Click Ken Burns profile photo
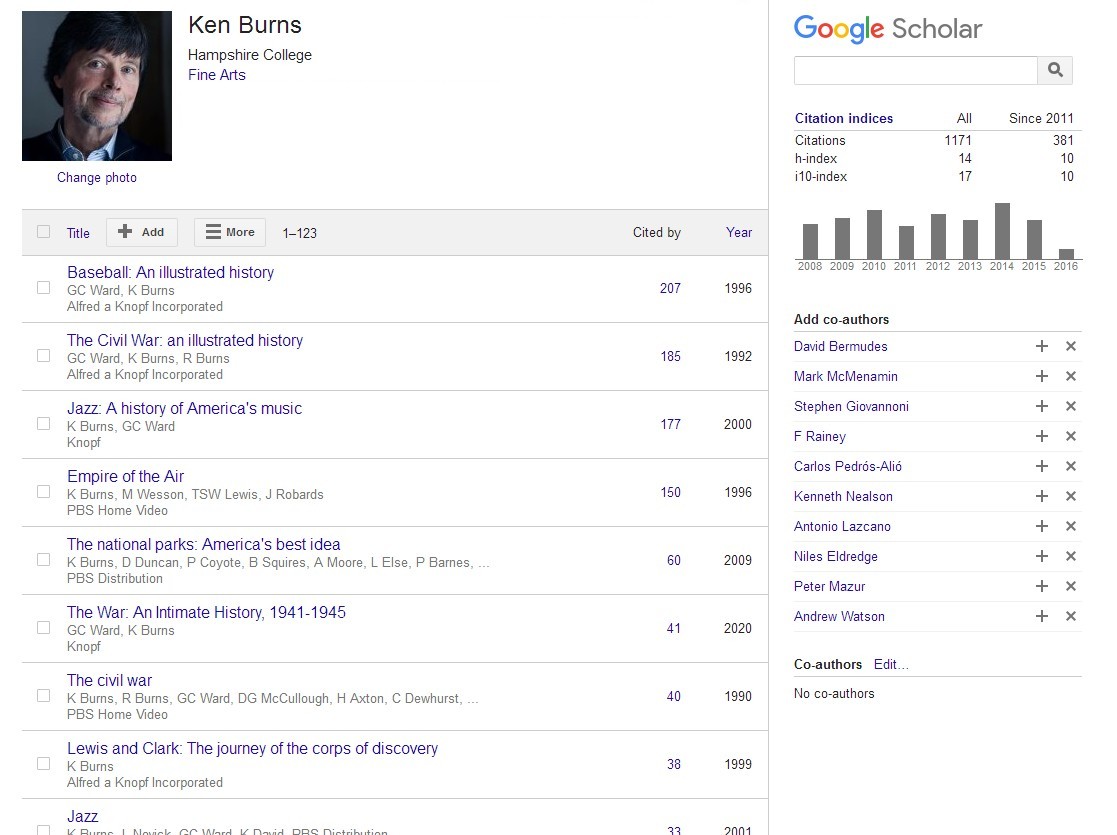The width and height of the screenshot is (1117, 835). [x=97, y=85]
